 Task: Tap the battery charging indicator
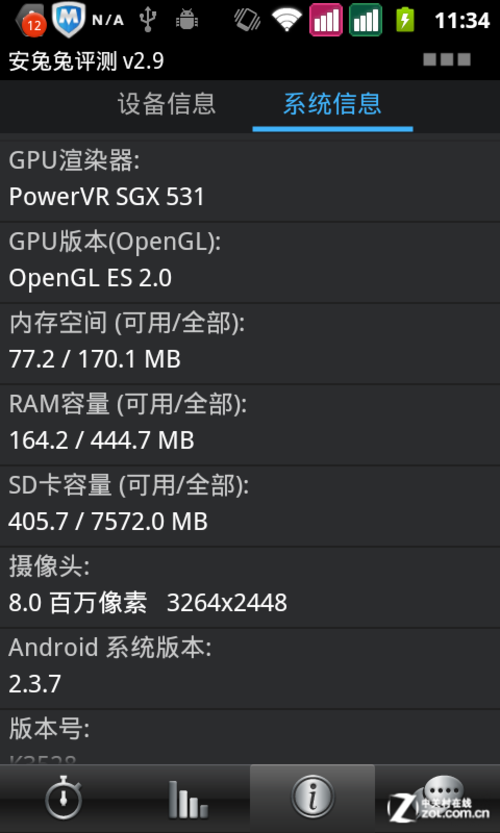(405, 20)
